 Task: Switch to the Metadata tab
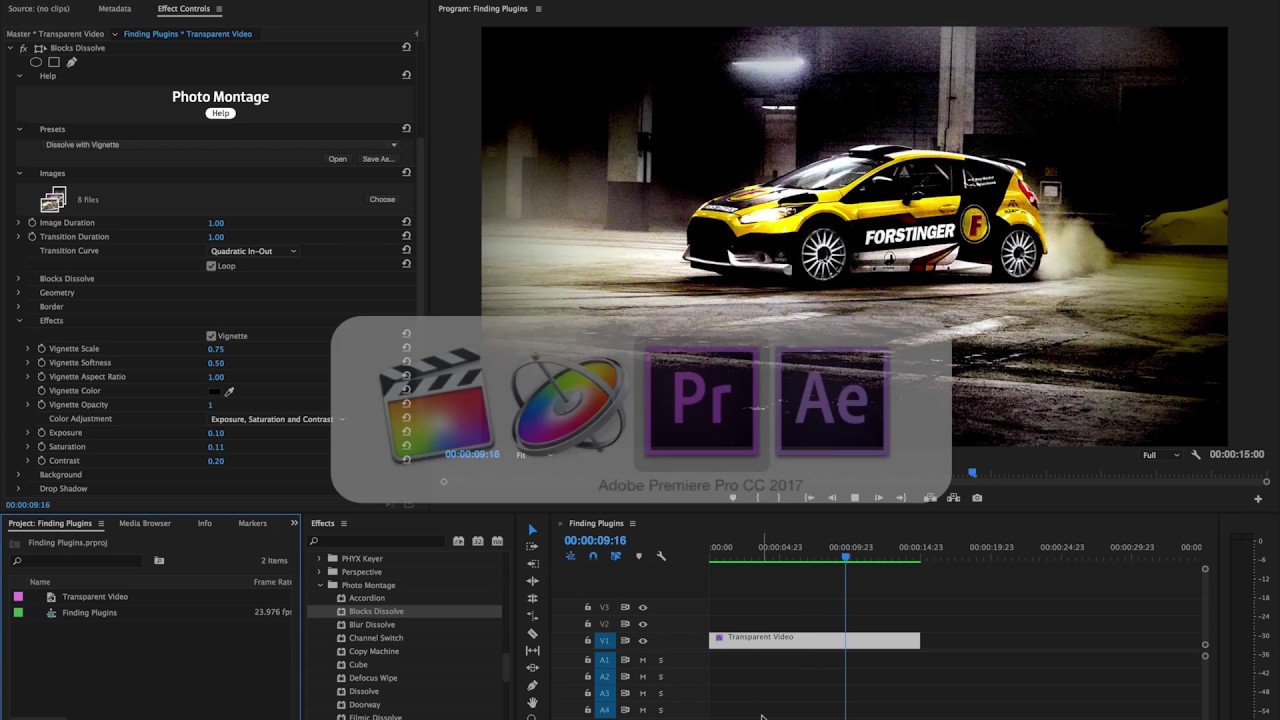(x=114, y=9)
